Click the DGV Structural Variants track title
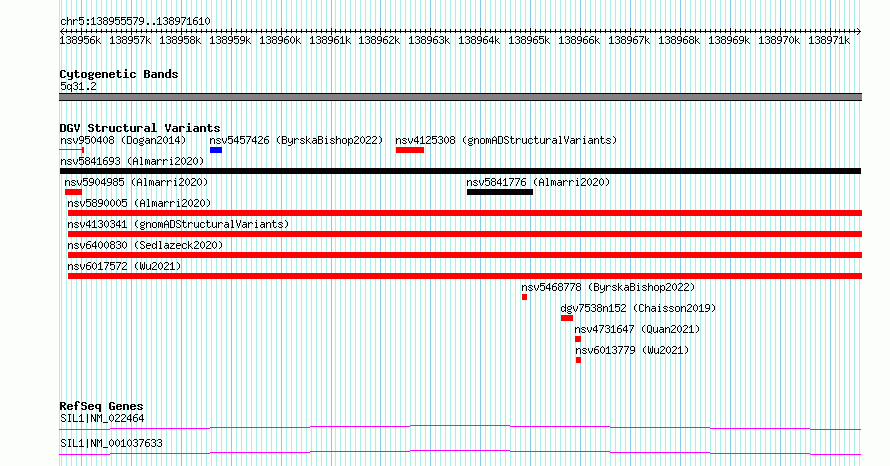This screenshot has height=466, width=890. coord(140,128)
